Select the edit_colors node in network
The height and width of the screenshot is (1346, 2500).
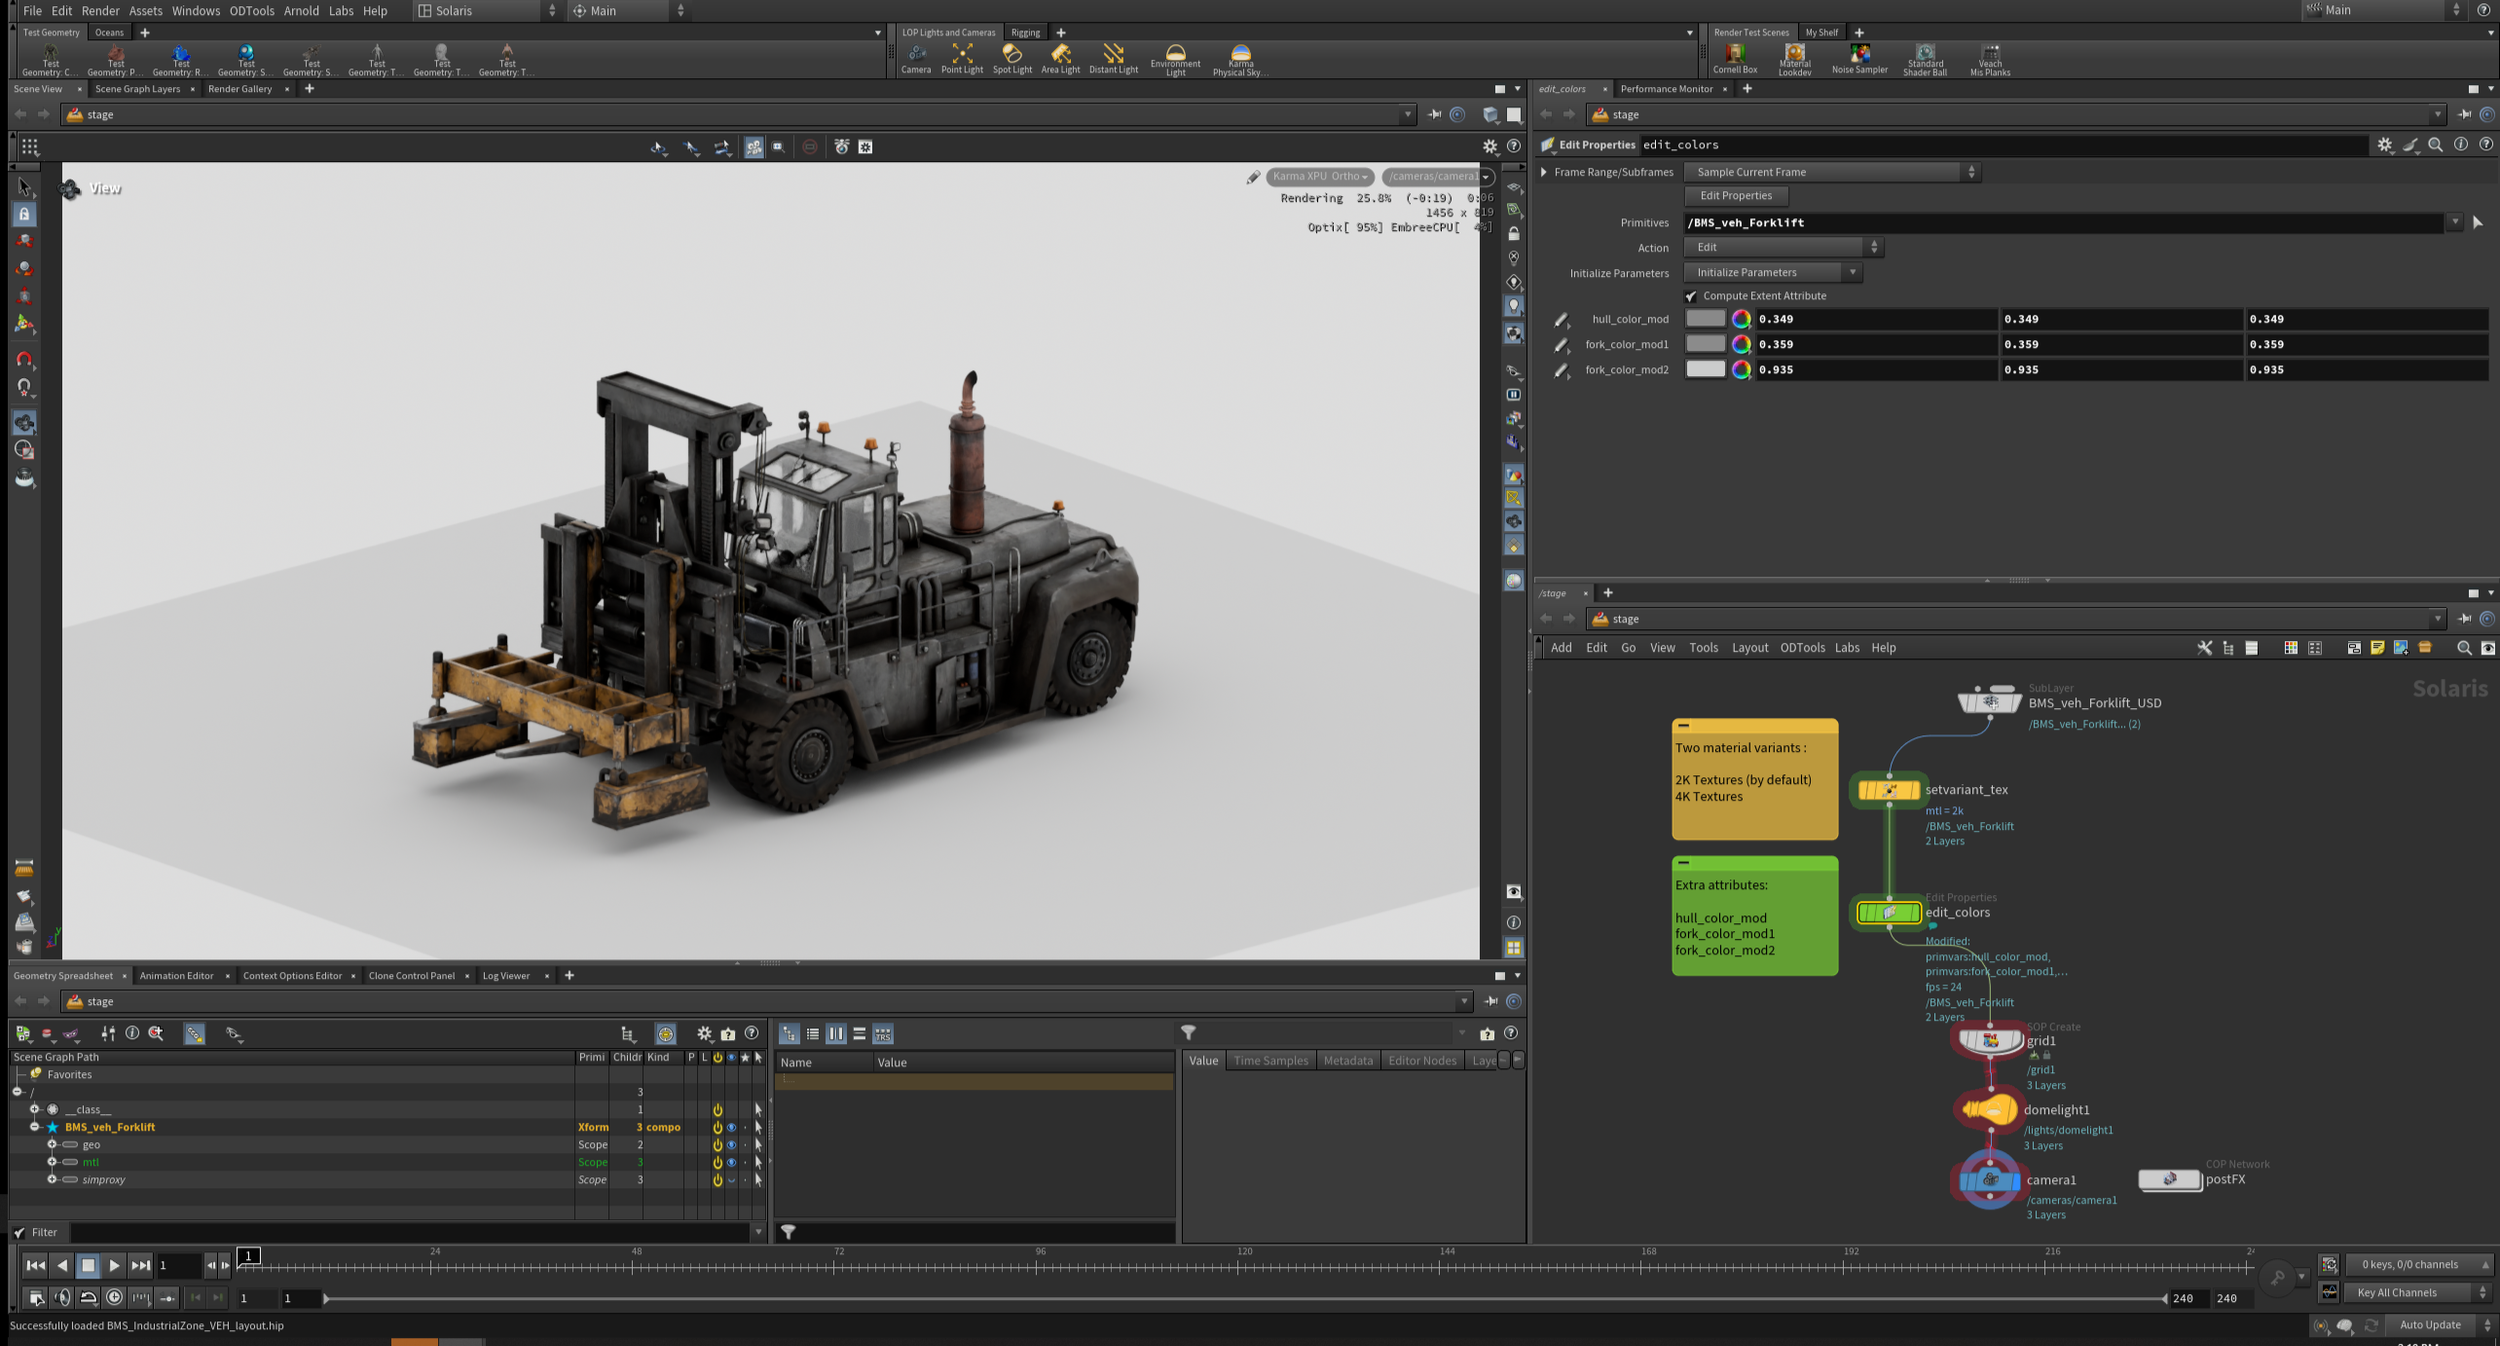[1888, 912]
